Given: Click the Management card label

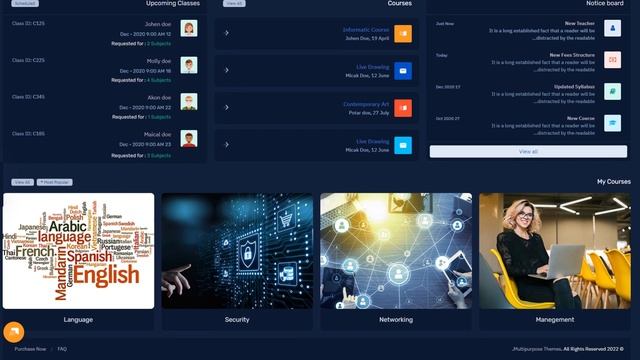Looking at the screenshot, I should (555, 320).
